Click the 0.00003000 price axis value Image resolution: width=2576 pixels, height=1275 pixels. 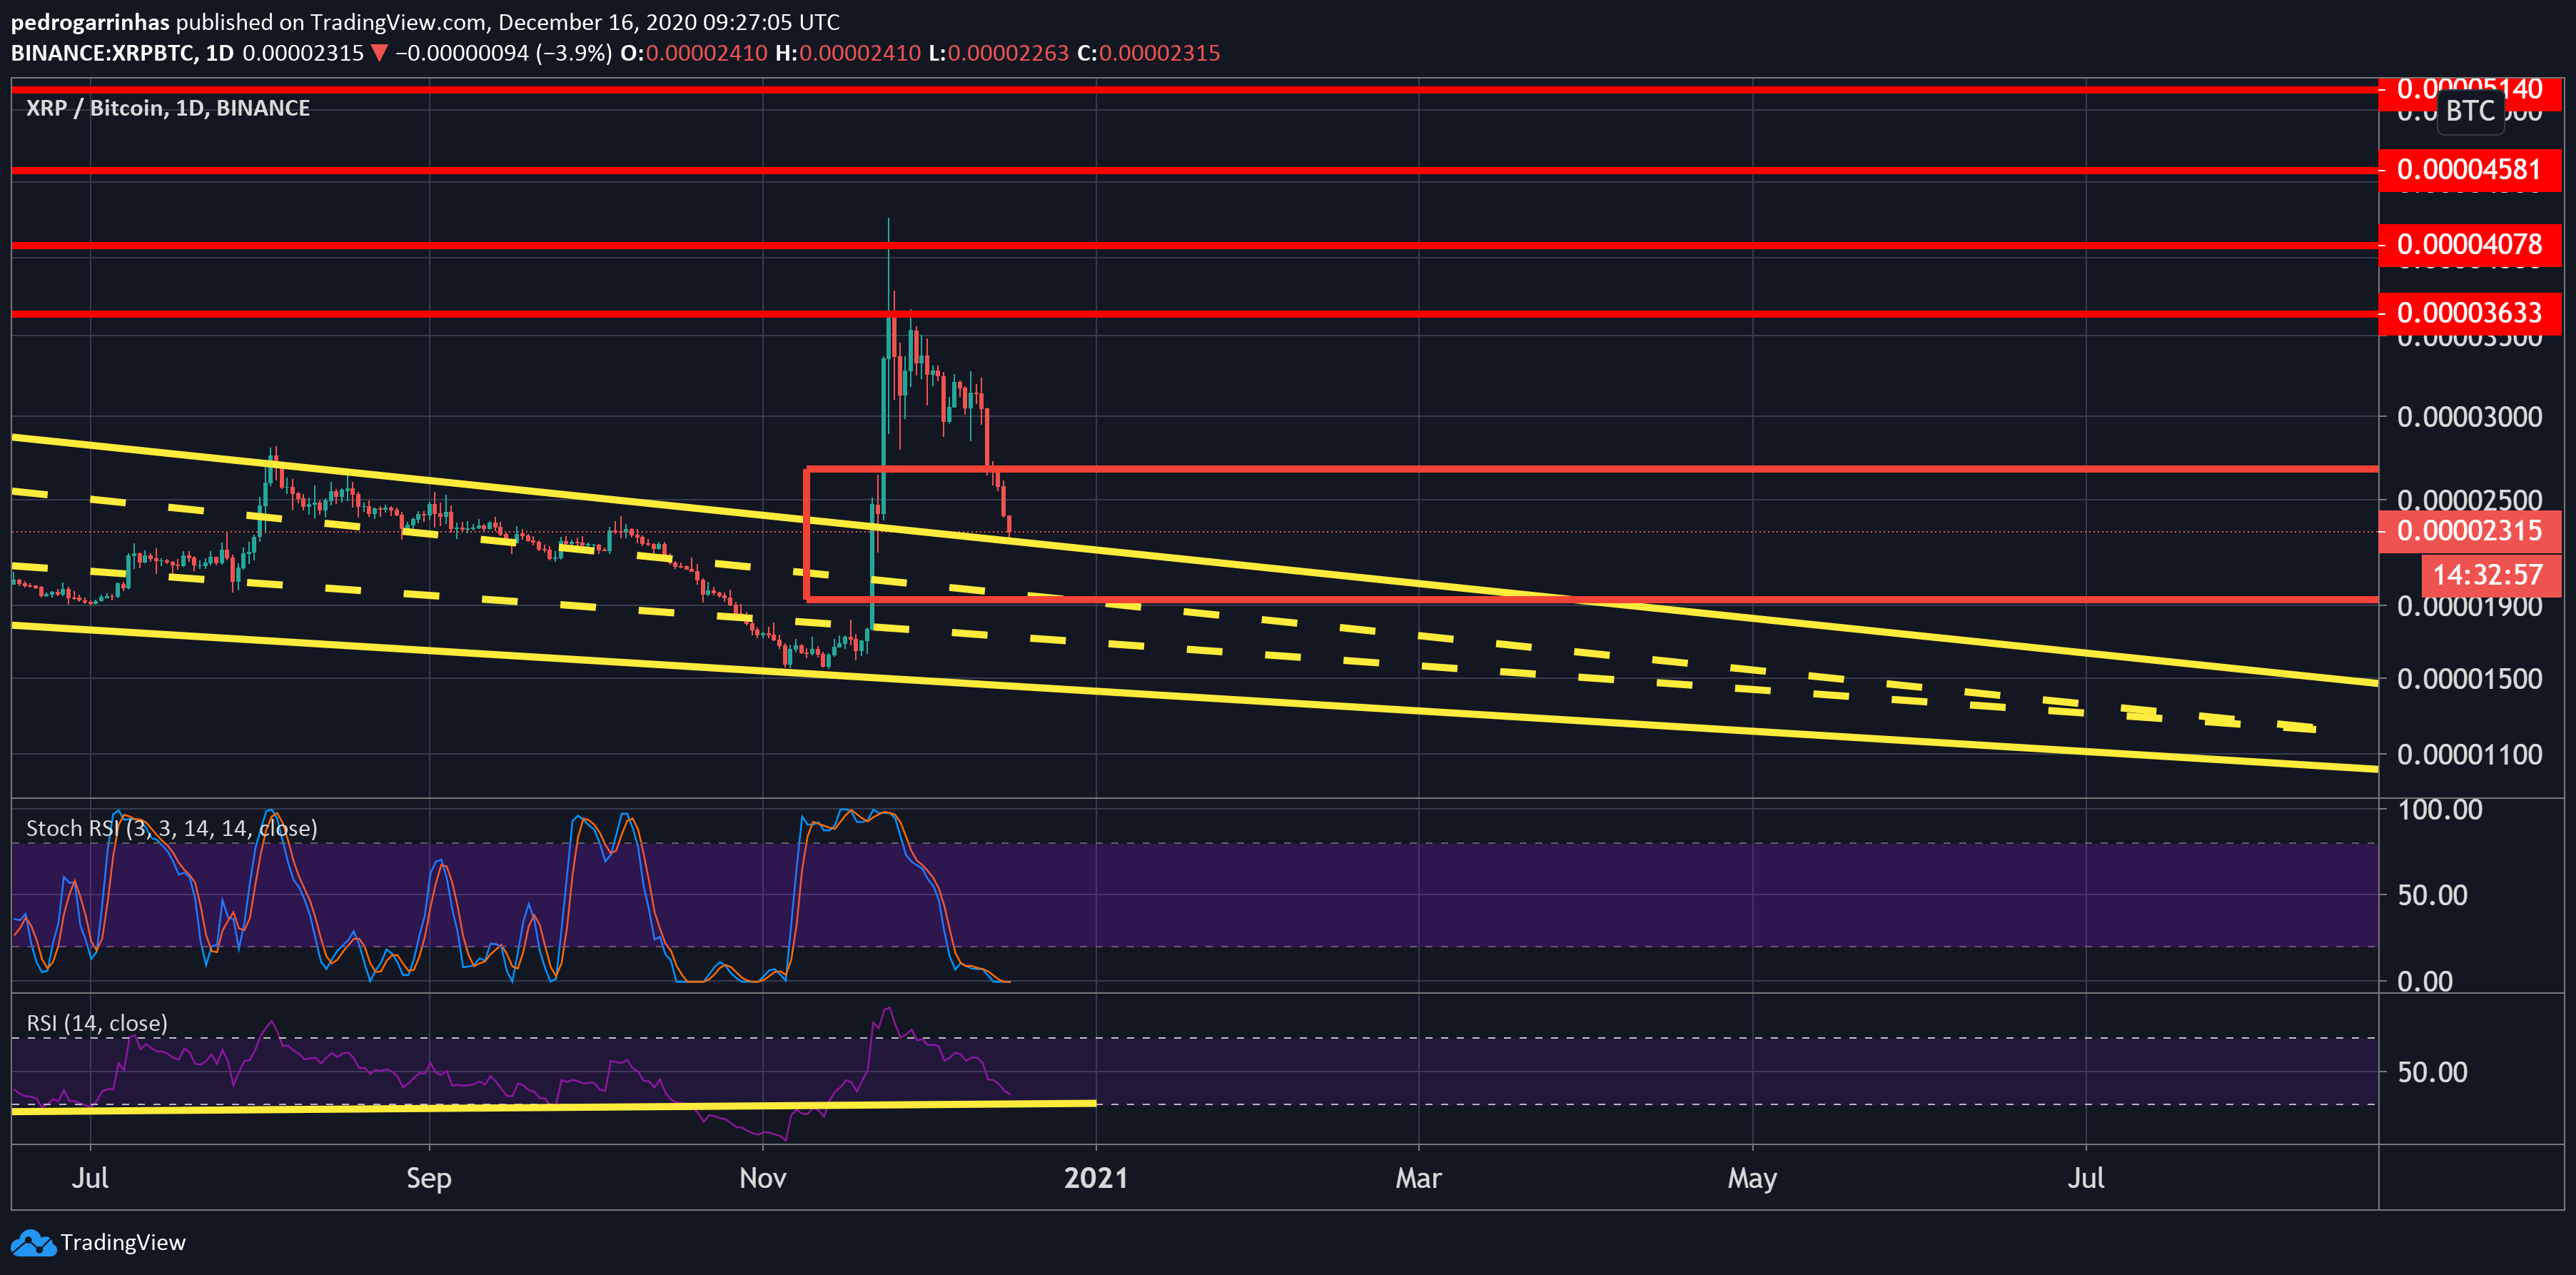tap(2470, 417)
